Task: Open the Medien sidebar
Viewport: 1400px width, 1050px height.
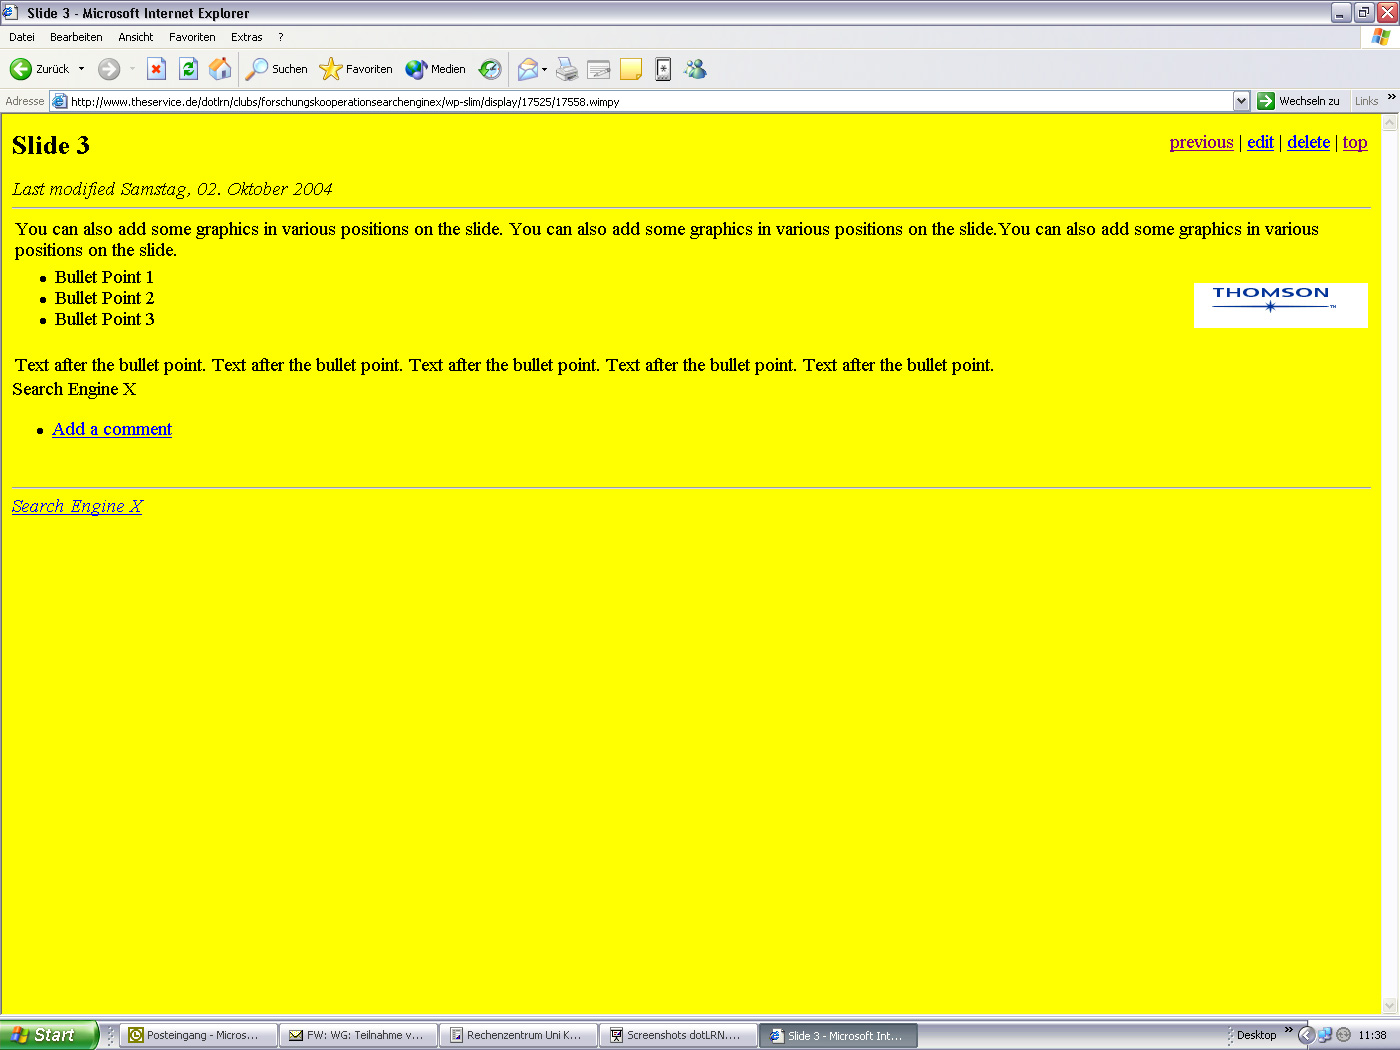Action: 435,69
